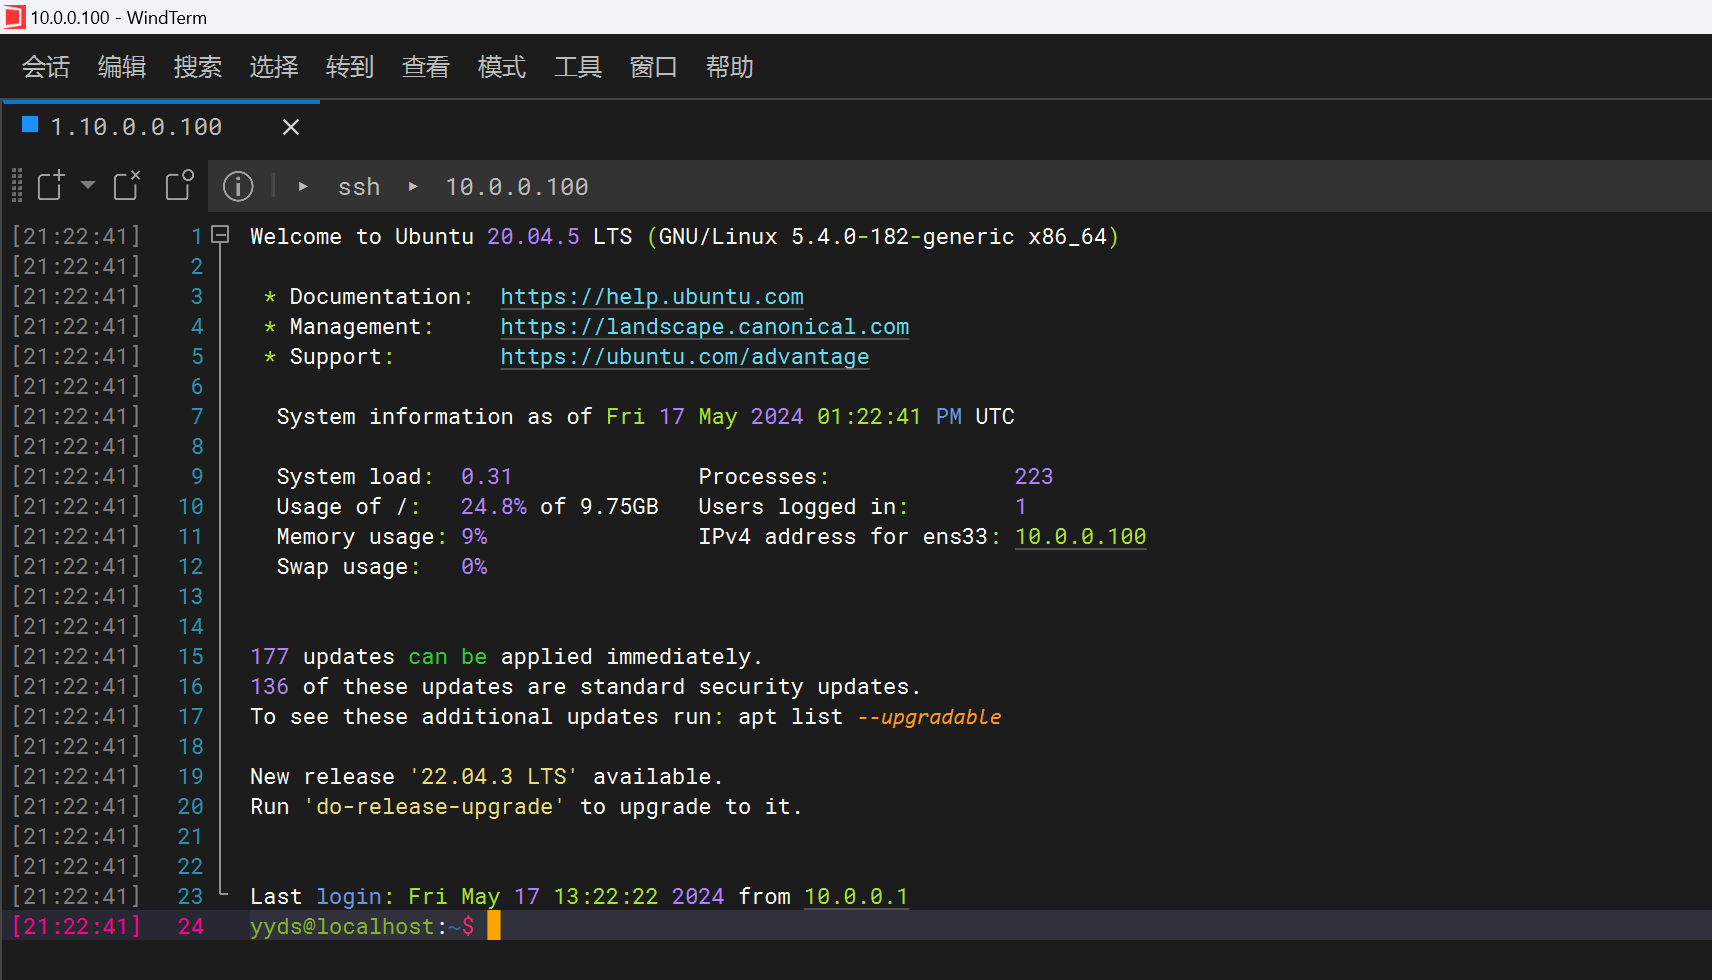The height and width of the screenshot is (980, 1712).
Task: Open the new session dropdown arrow
Action: coord(88,185)
